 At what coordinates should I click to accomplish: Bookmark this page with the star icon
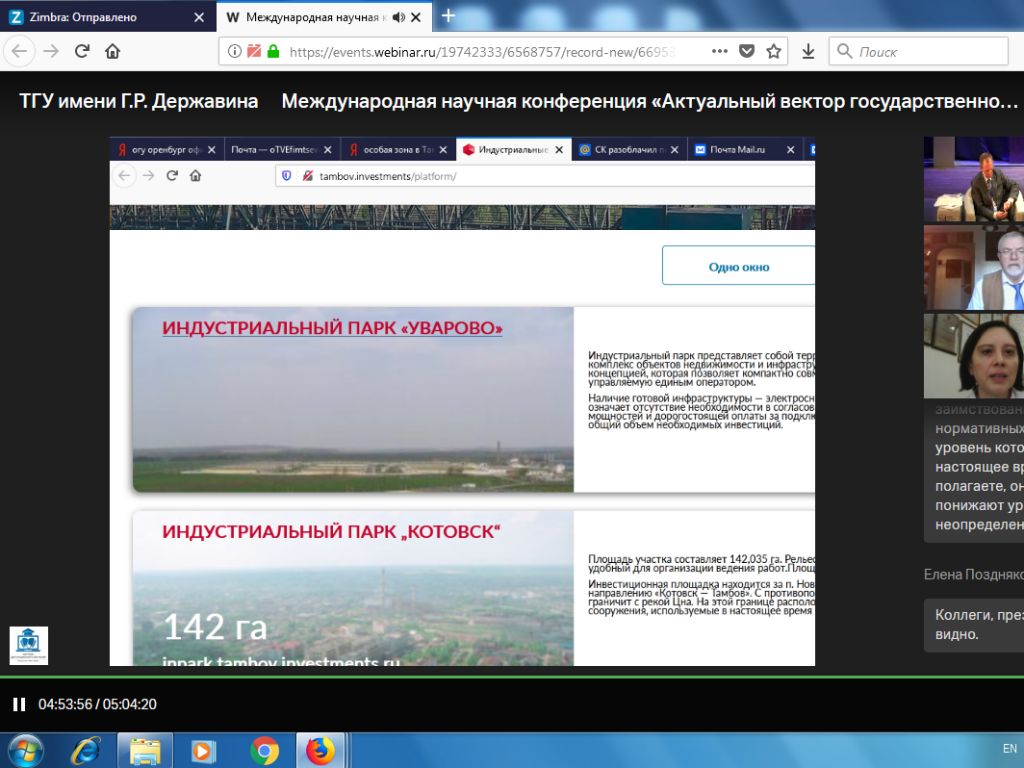point(774,51)
